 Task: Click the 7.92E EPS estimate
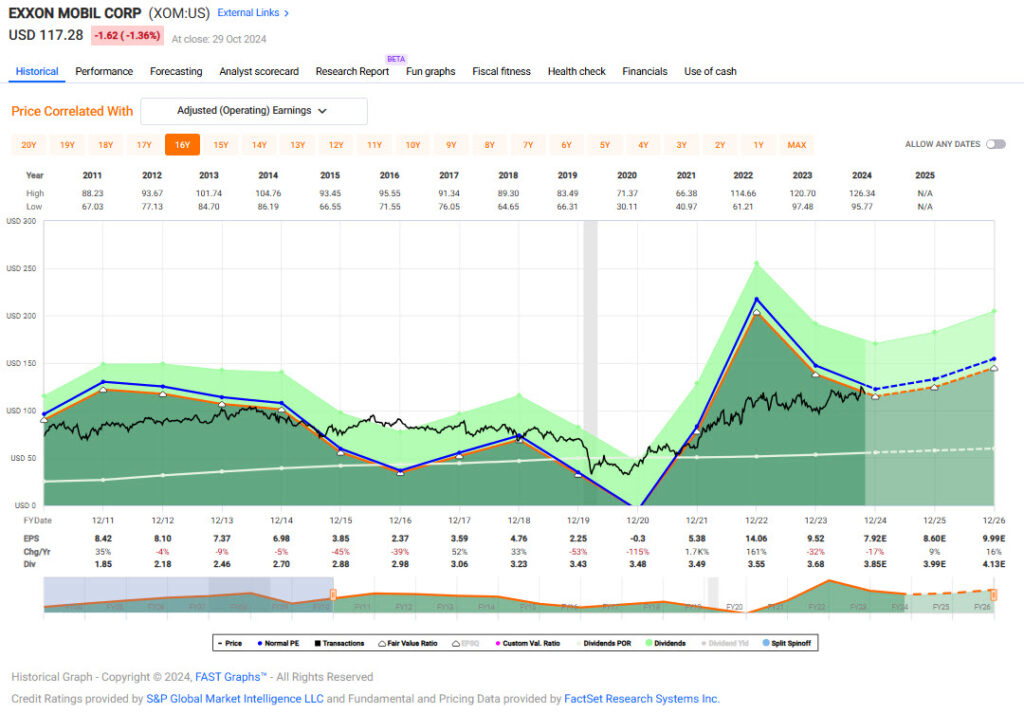point(875,539)
